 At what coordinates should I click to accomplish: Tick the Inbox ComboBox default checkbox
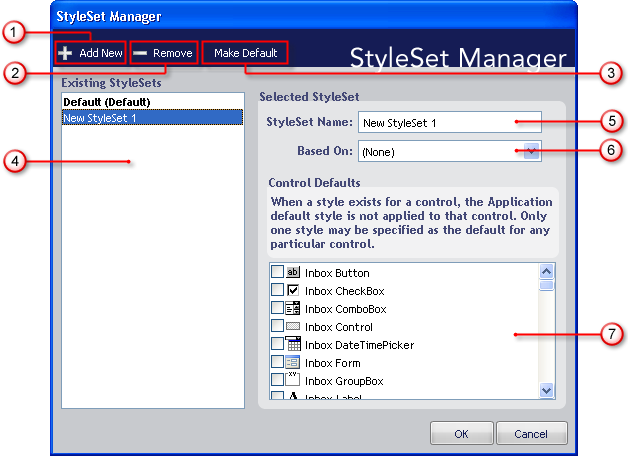point(277,308)
